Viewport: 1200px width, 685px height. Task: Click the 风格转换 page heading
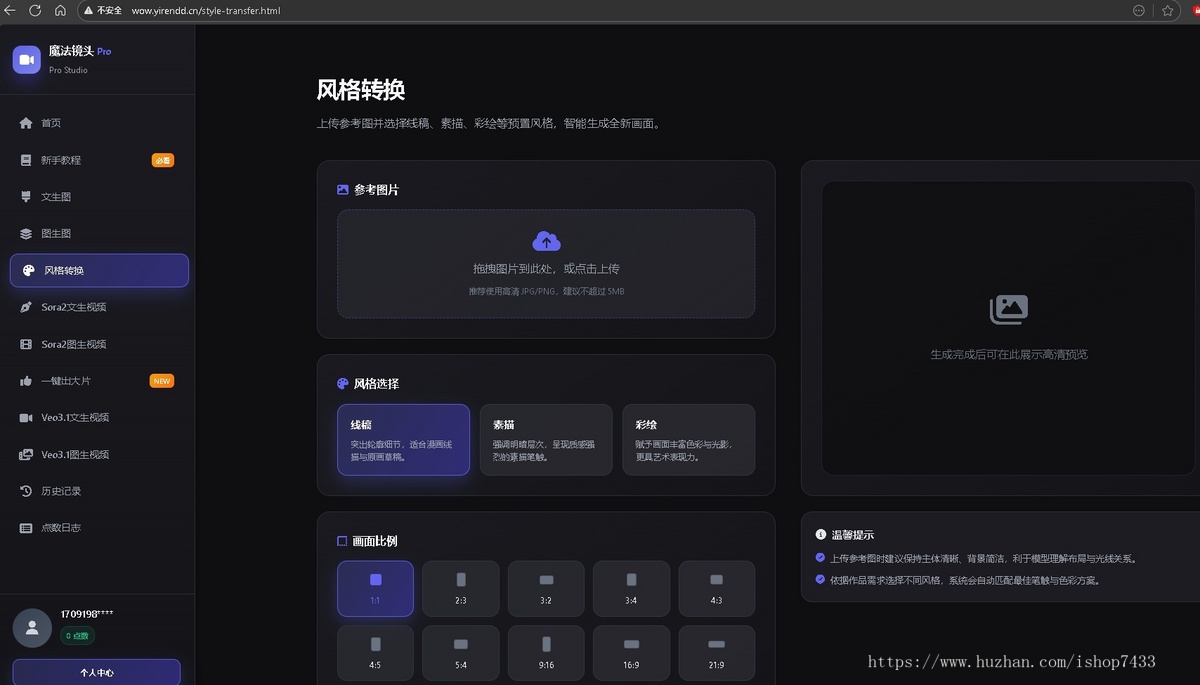[x=361, y=90]
